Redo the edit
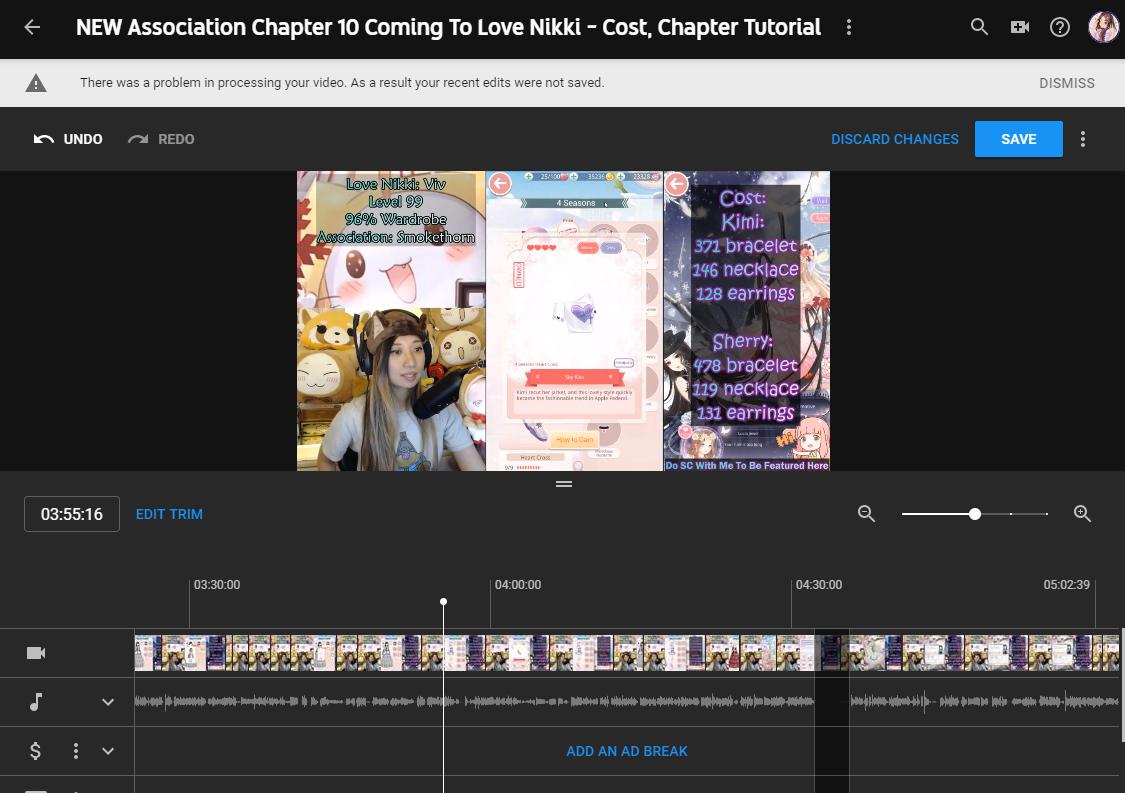 (161, 139)
